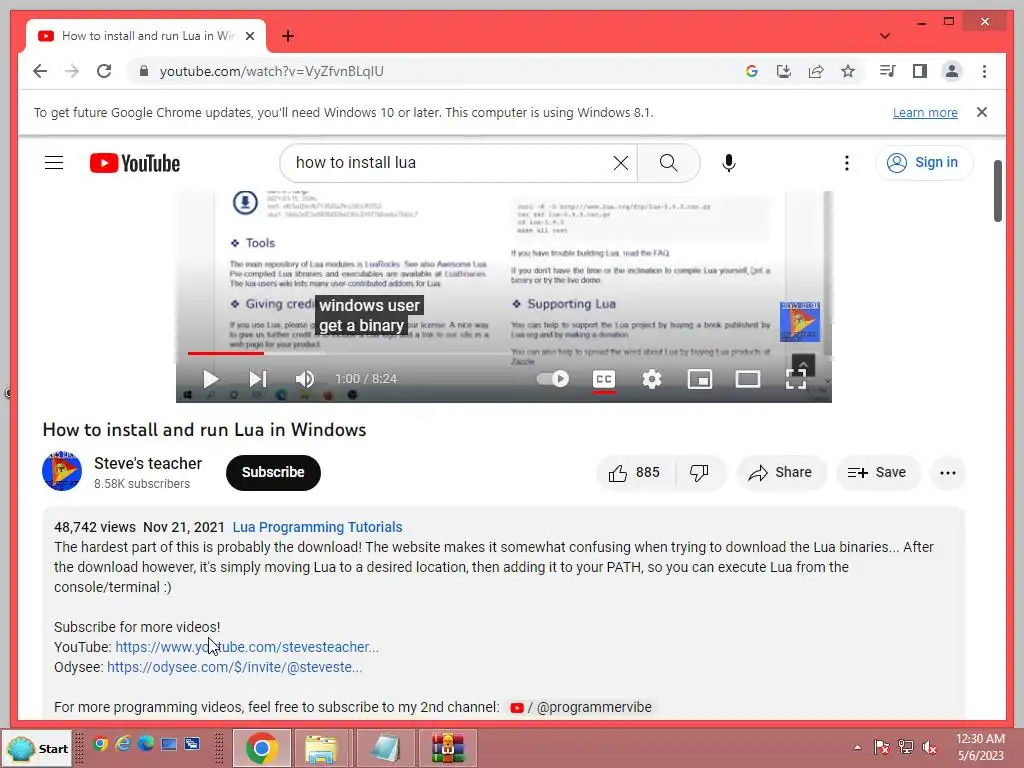1024x768 pixels.
Task: Toggle theater mode
Action: coord(748,379)
